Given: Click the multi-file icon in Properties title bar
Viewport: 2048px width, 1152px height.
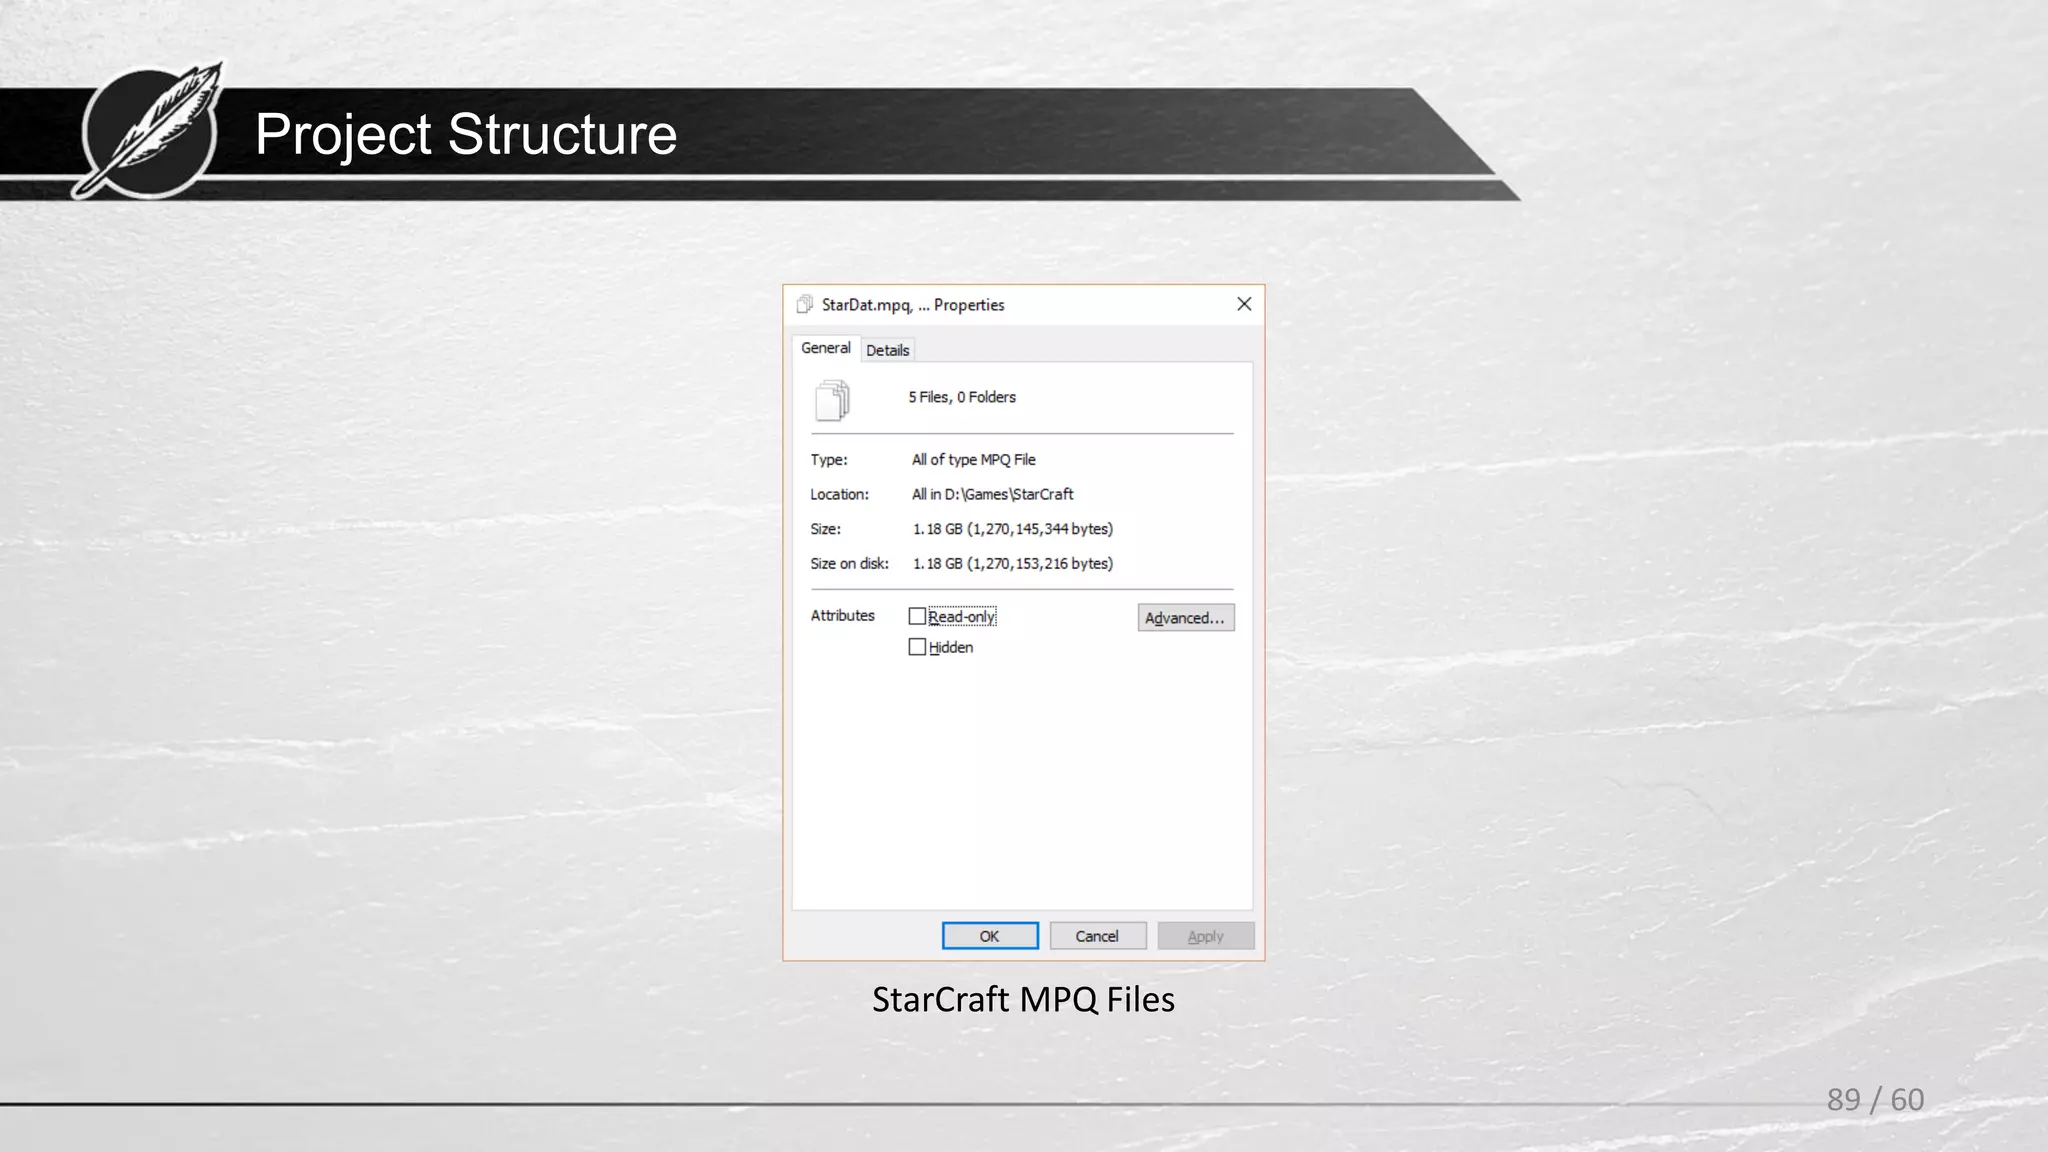Looking at the screenshot, I should coord(804,304).
